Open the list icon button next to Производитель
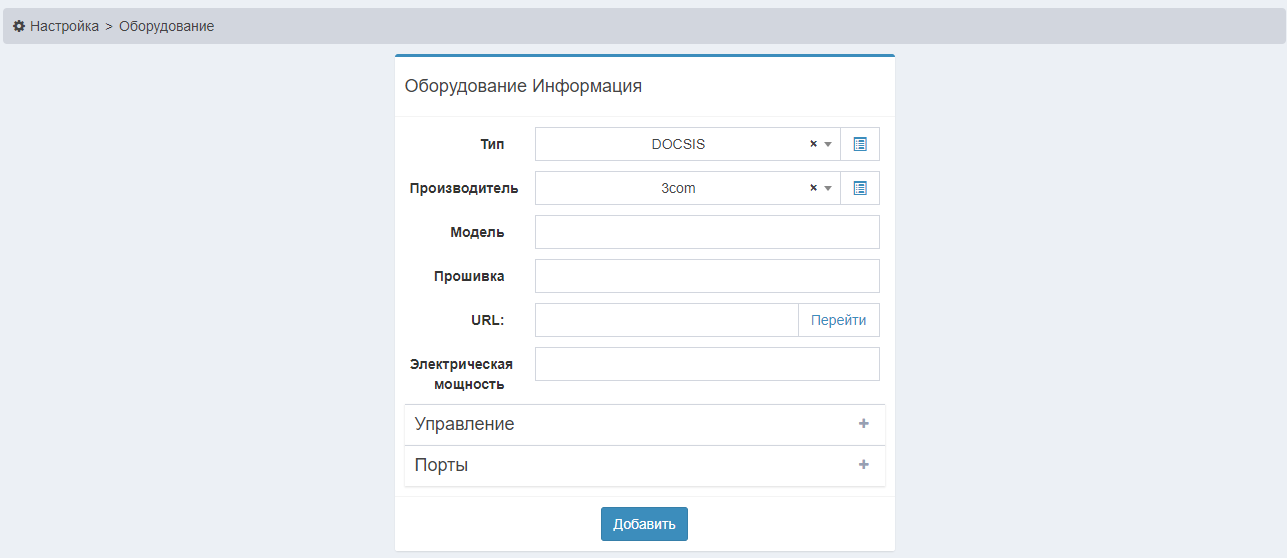The image size is (1287, 558). point(860,188)
